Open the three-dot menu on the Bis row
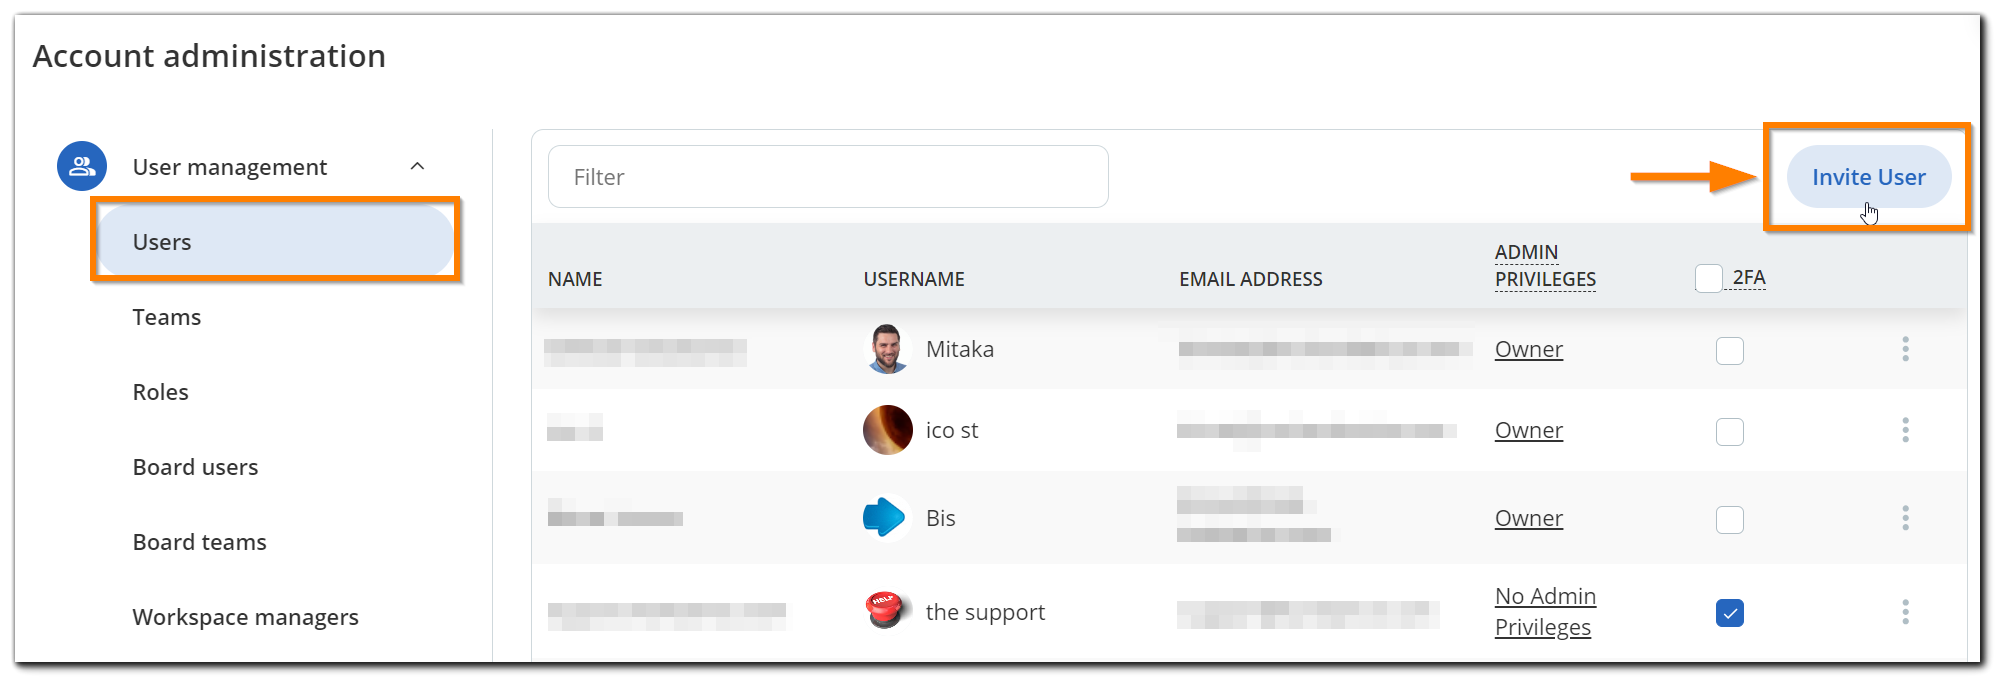The height and width of the screenshot is (689, 2007). [1905, 517]
